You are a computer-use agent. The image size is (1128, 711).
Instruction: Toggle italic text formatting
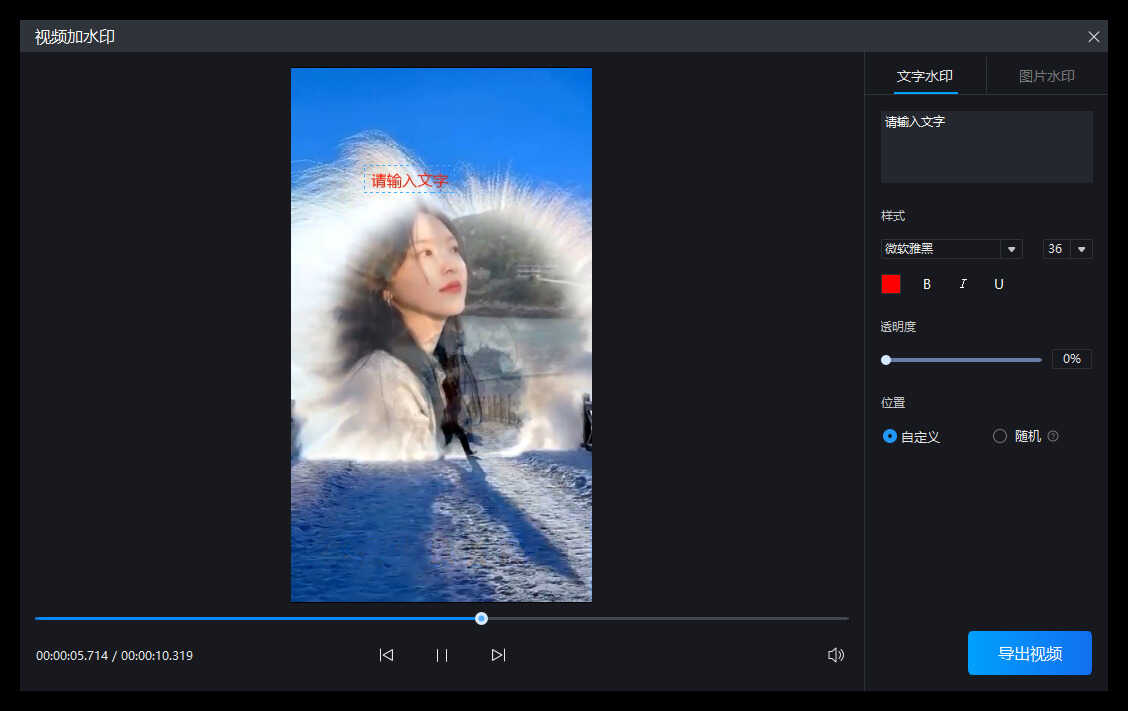(x=963, y=284)
